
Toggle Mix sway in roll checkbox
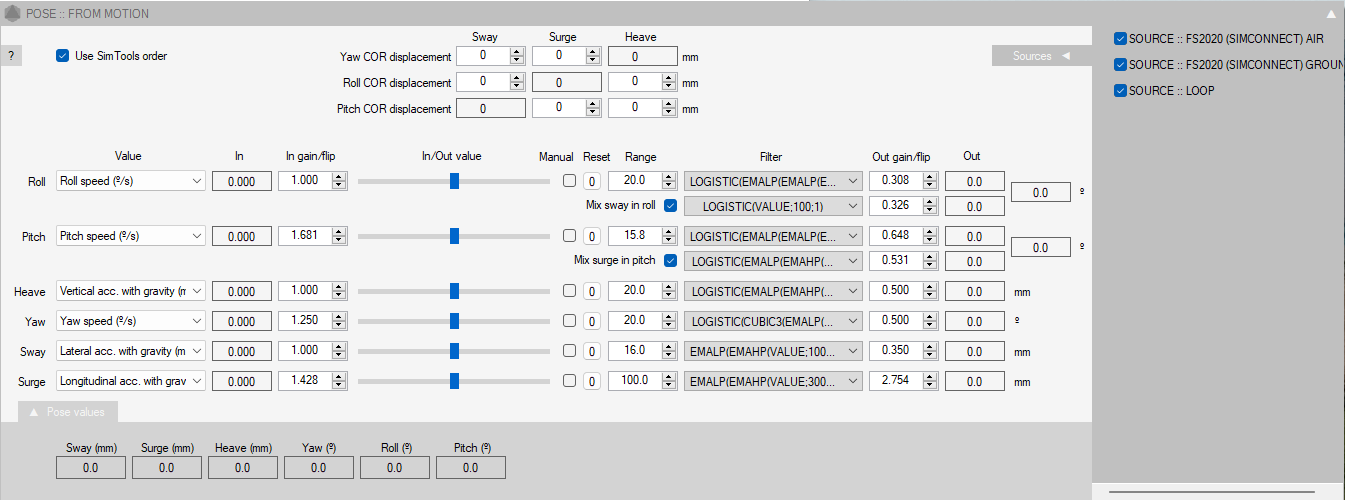point(670,206)
